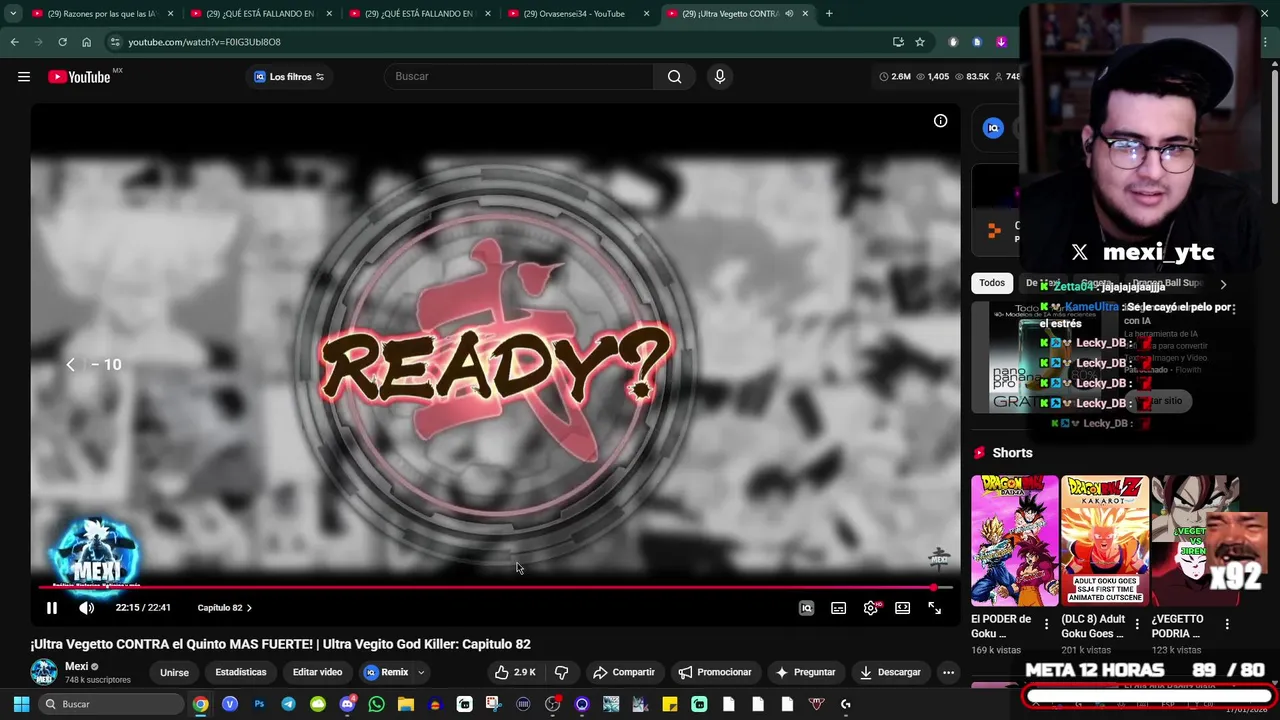1280x720 pixels.
Task: Switch to theater mode view
Action: click(x=902, y=608)
